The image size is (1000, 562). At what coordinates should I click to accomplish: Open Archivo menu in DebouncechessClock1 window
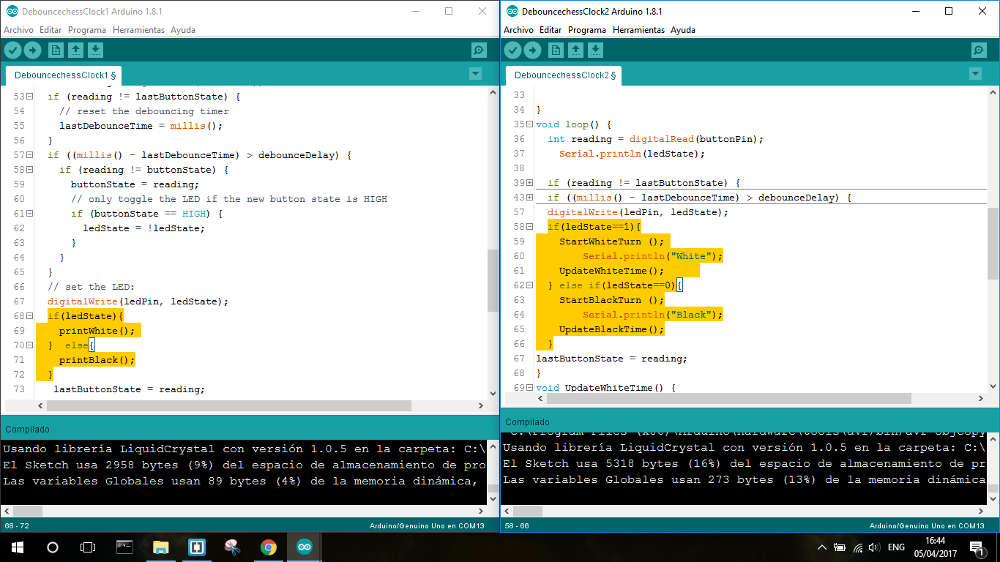coord(18,30)
